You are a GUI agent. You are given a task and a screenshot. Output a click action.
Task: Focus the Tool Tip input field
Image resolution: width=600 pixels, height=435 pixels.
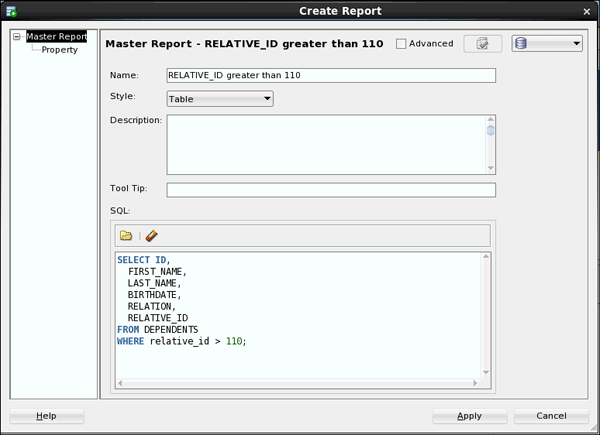[331, 190]
